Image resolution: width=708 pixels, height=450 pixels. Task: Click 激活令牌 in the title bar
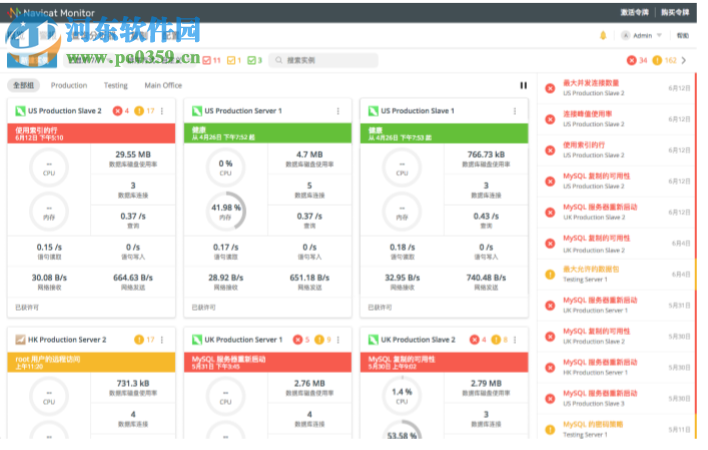coord(634,13)
